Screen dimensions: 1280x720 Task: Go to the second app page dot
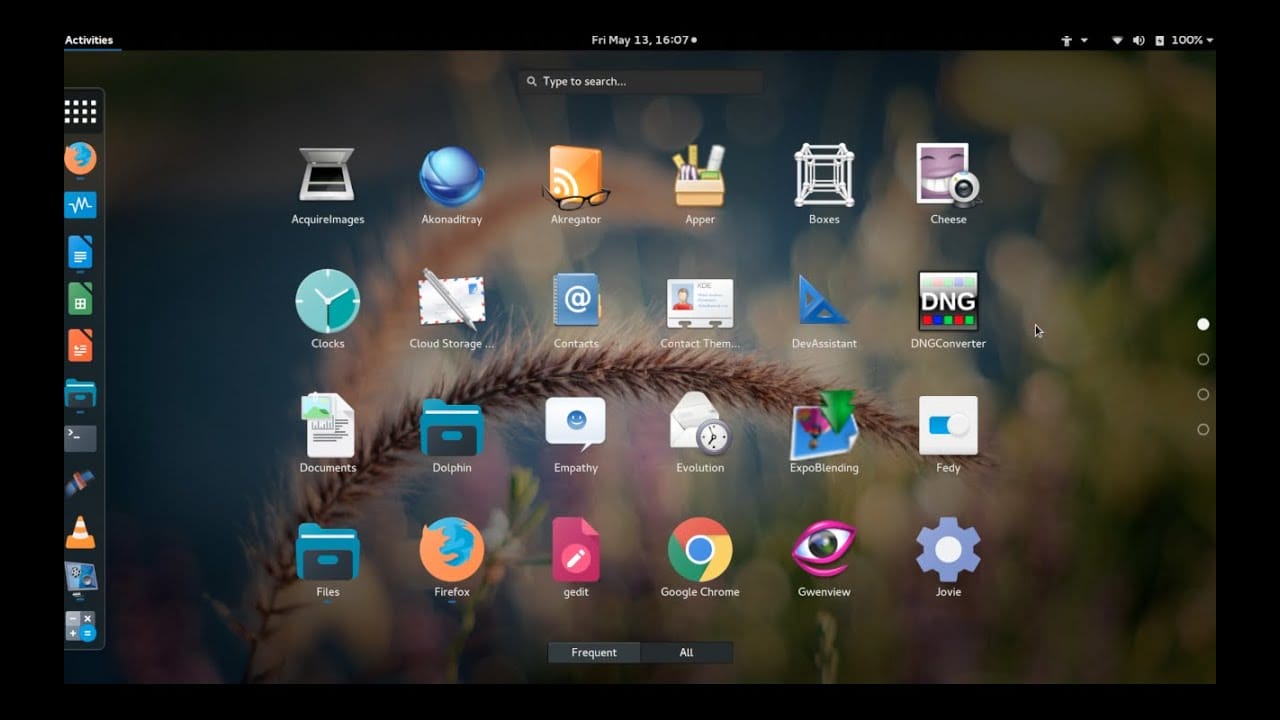(1203, 359)
